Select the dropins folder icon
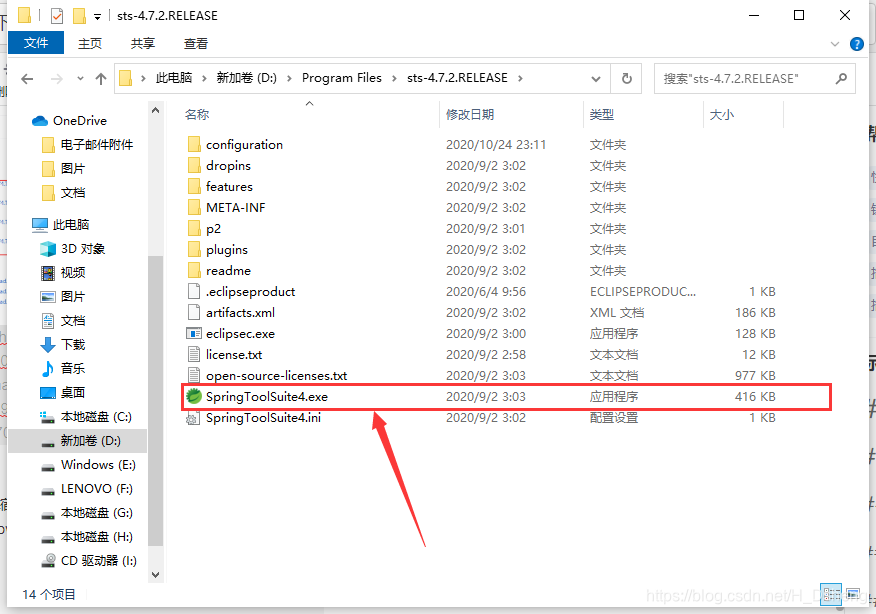This screenshot has width=876, height=614. pyautogui.click(x=194, y=165)
